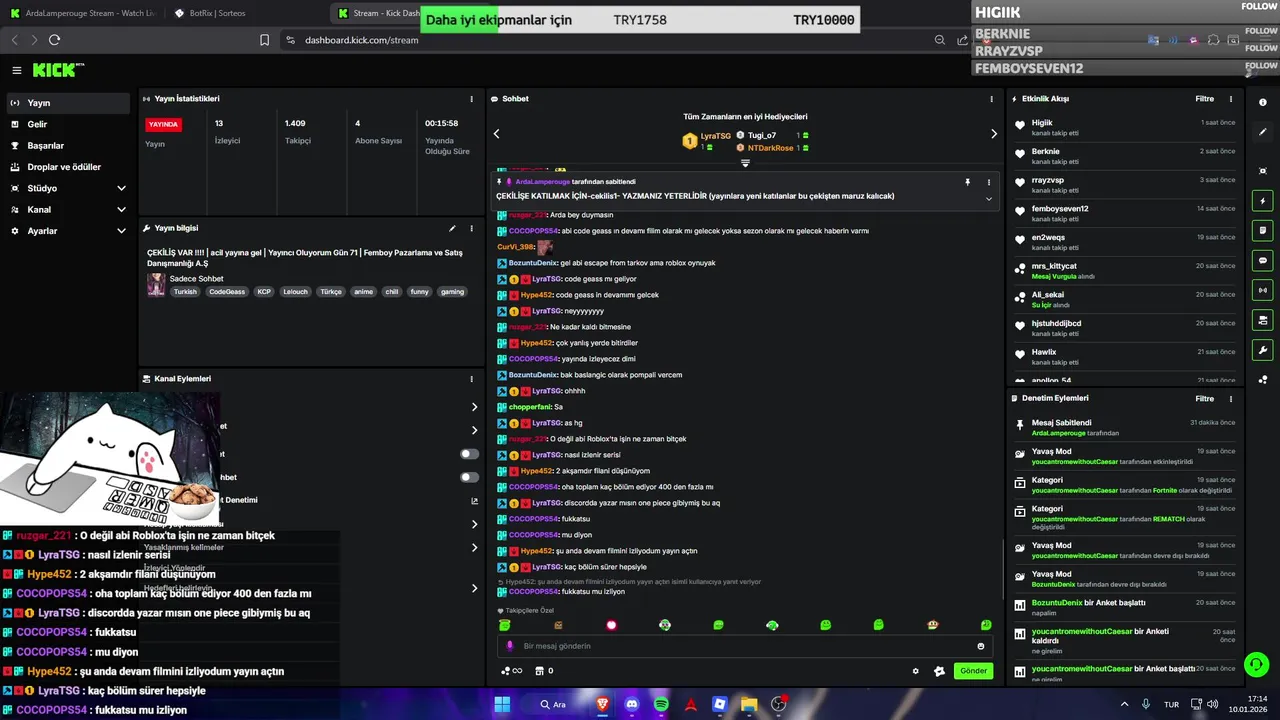
Task: Open first chevron row in Kanal Eylemleri
Action: (x=474, y=407)
